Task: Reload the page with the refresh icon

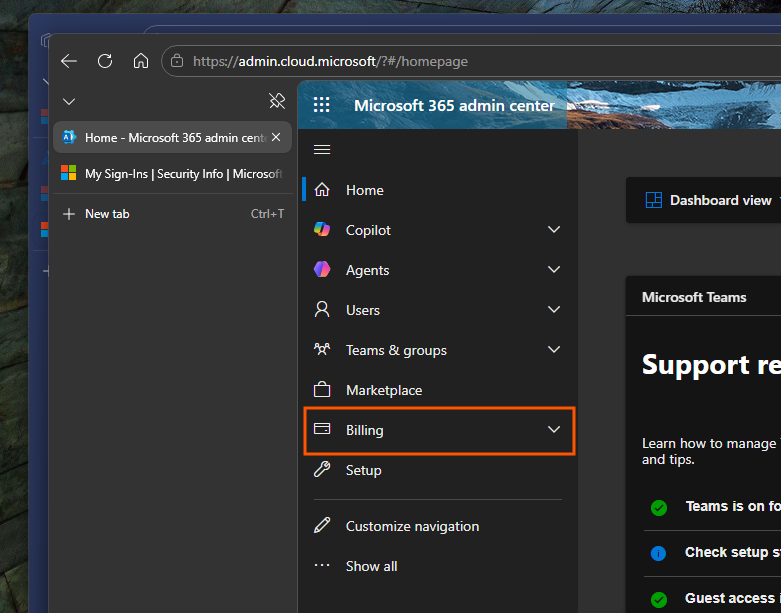Action: point(105,61)
